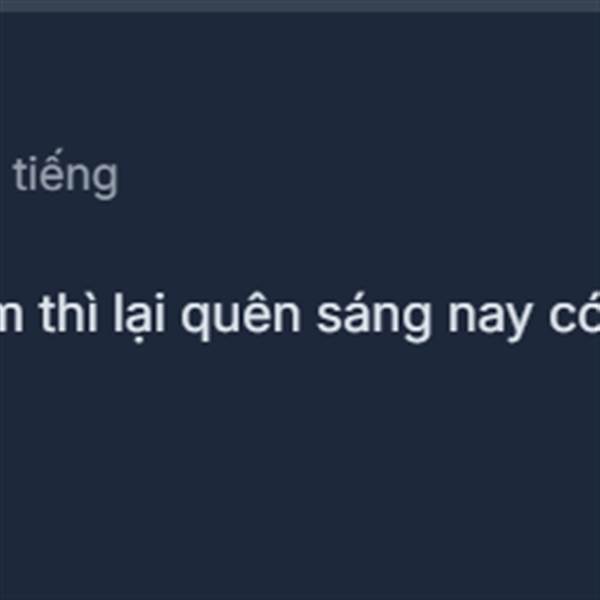Click the letter "g" ending "tiếng"
This screenshot has width=600, height=600.
104,180
